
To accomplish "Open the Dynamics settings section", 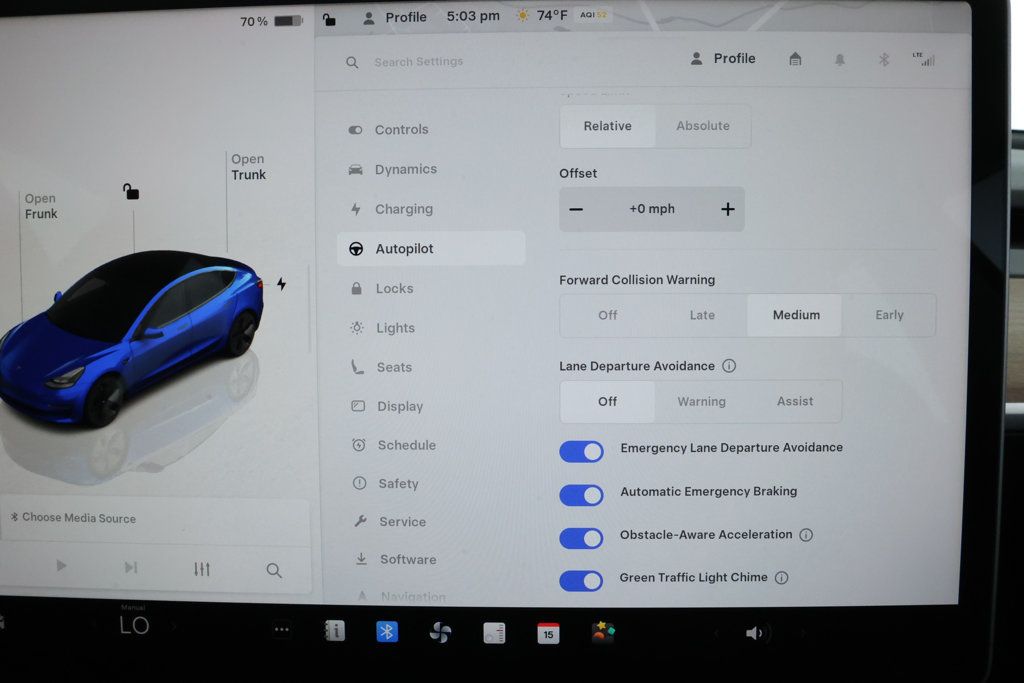I will coord(431,170).
